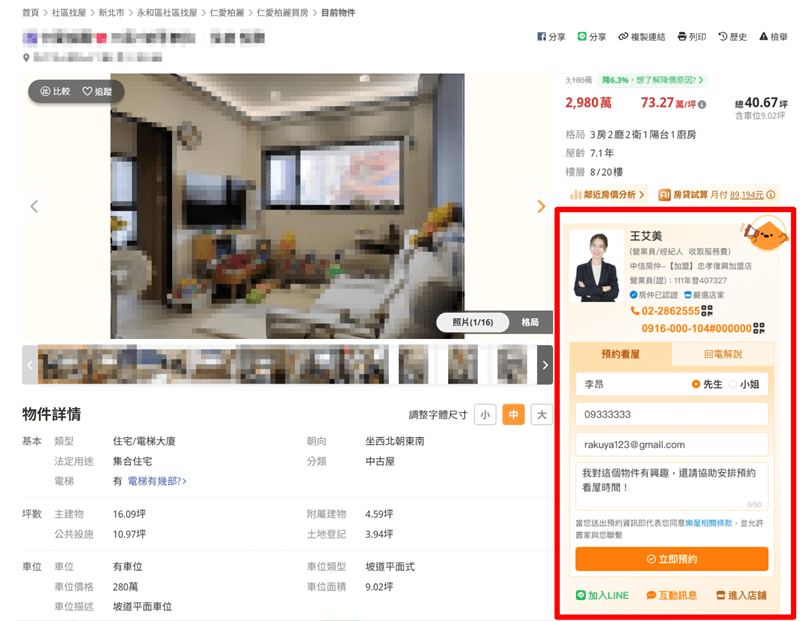This screenshot has height=621, width=800.
Task: Copy link using 複製連結
Action: click(641, 37)
